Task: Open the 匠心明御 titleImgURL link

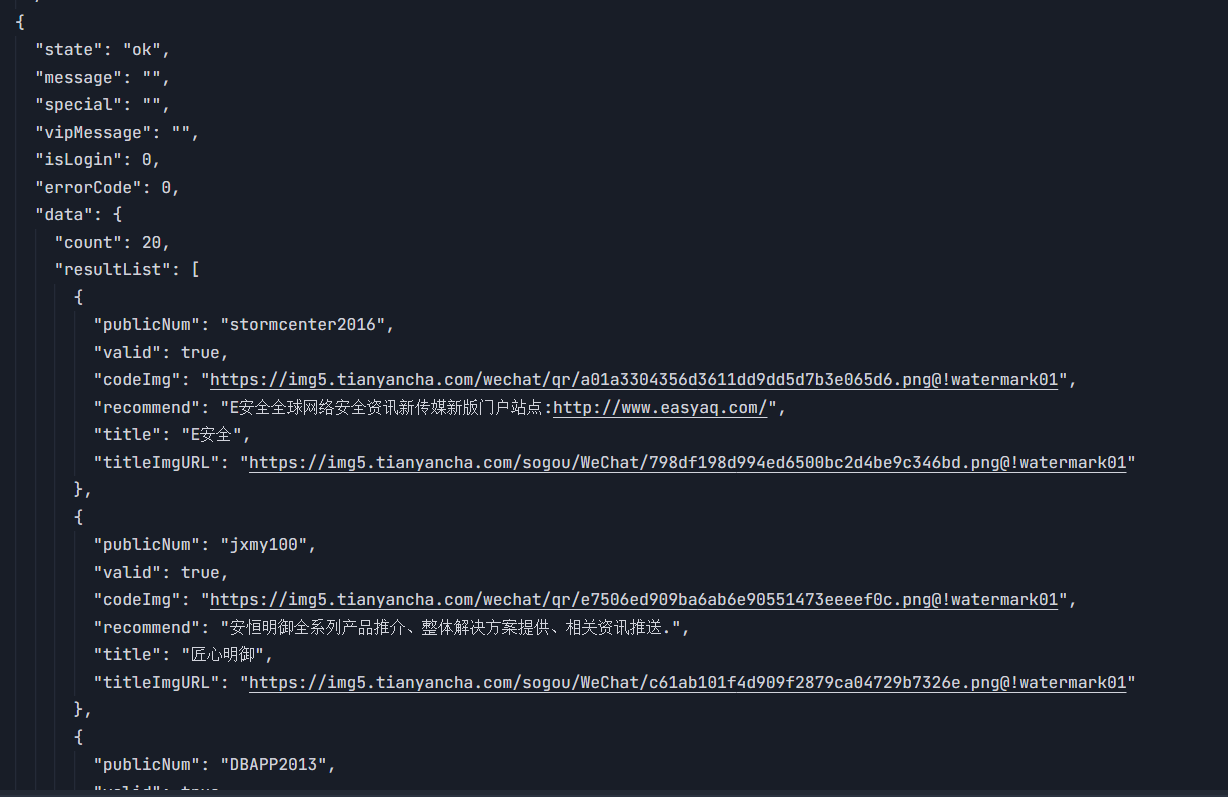Action: click(687, 683)
